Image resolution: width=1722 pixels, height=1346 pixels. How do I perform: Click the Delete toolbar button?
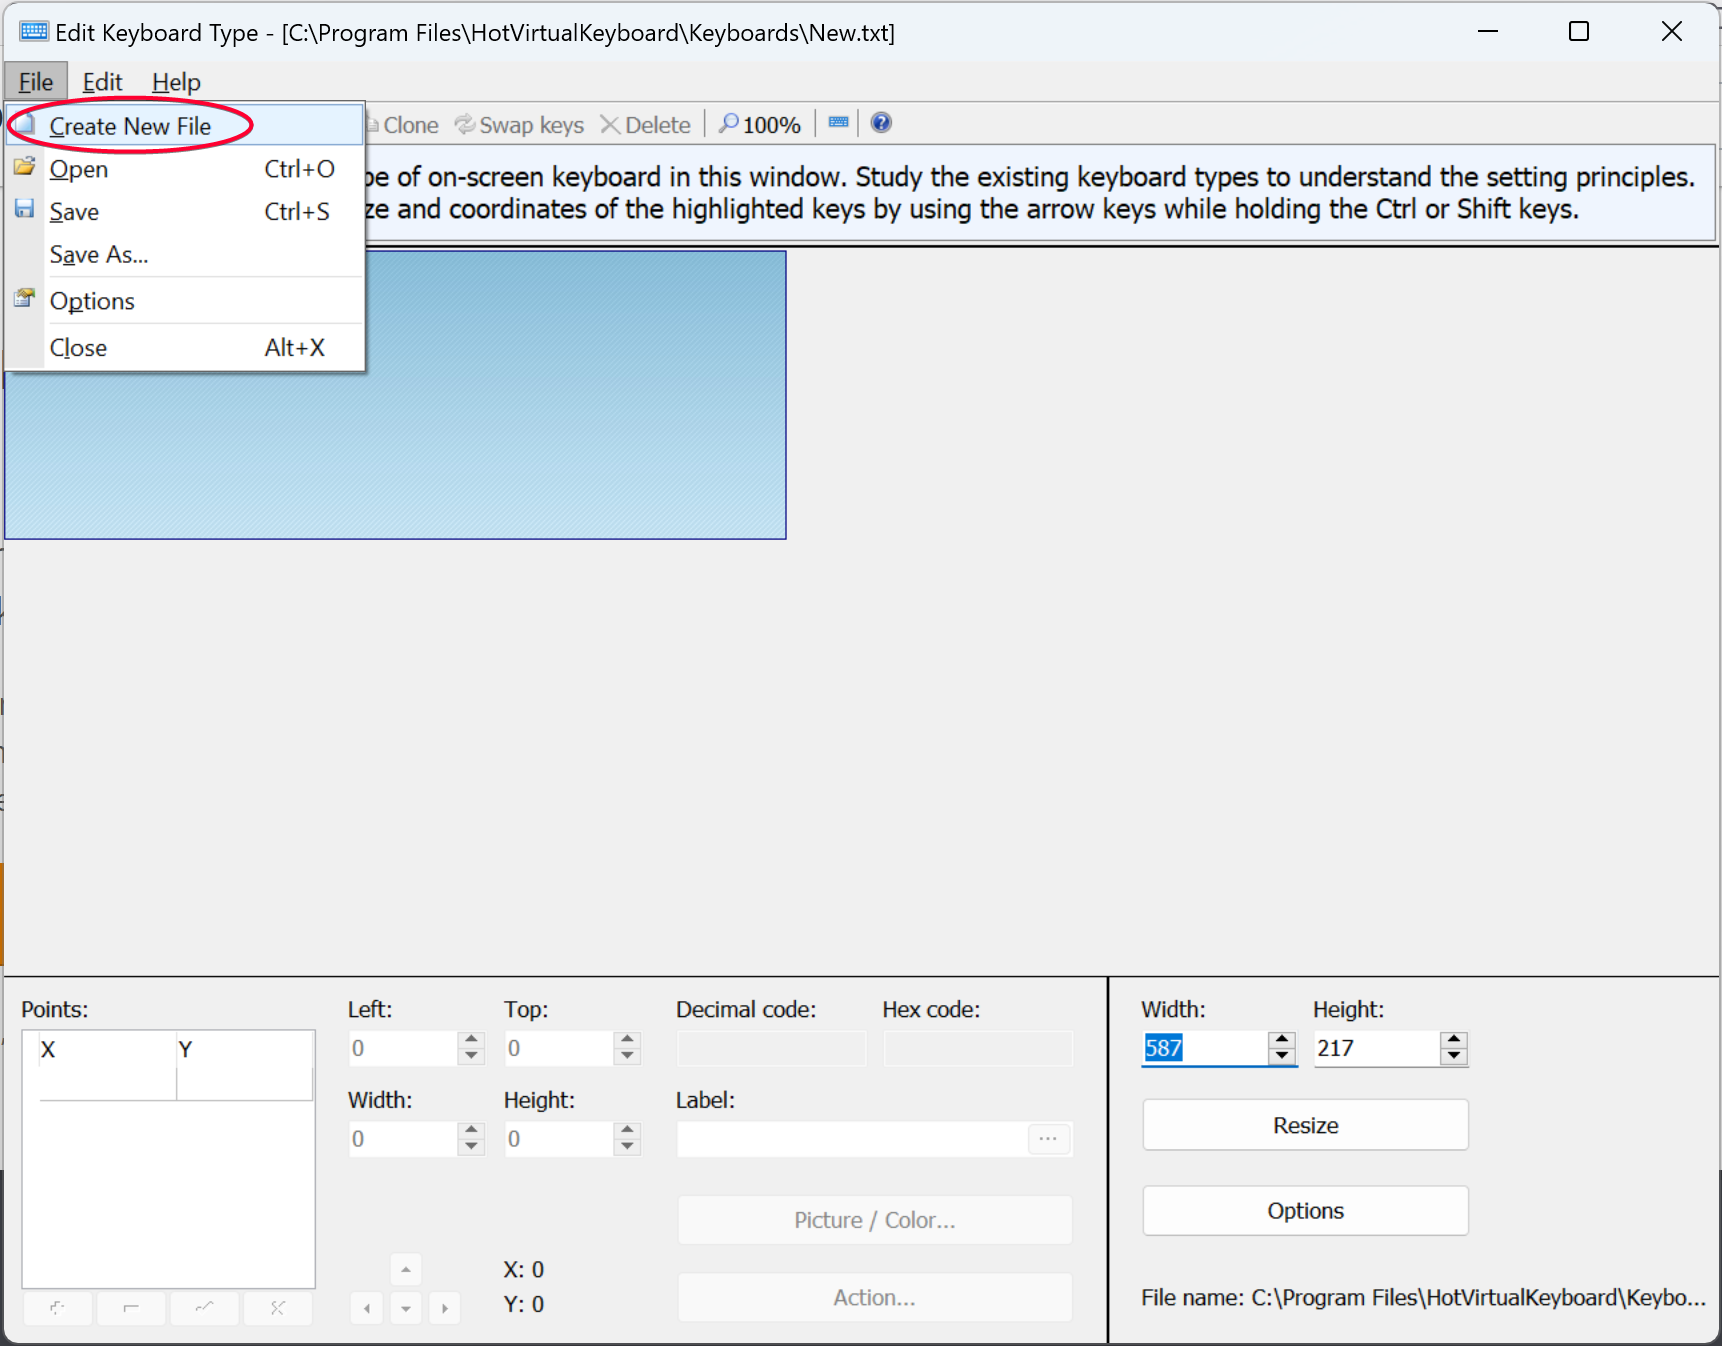tap(646, 125)
